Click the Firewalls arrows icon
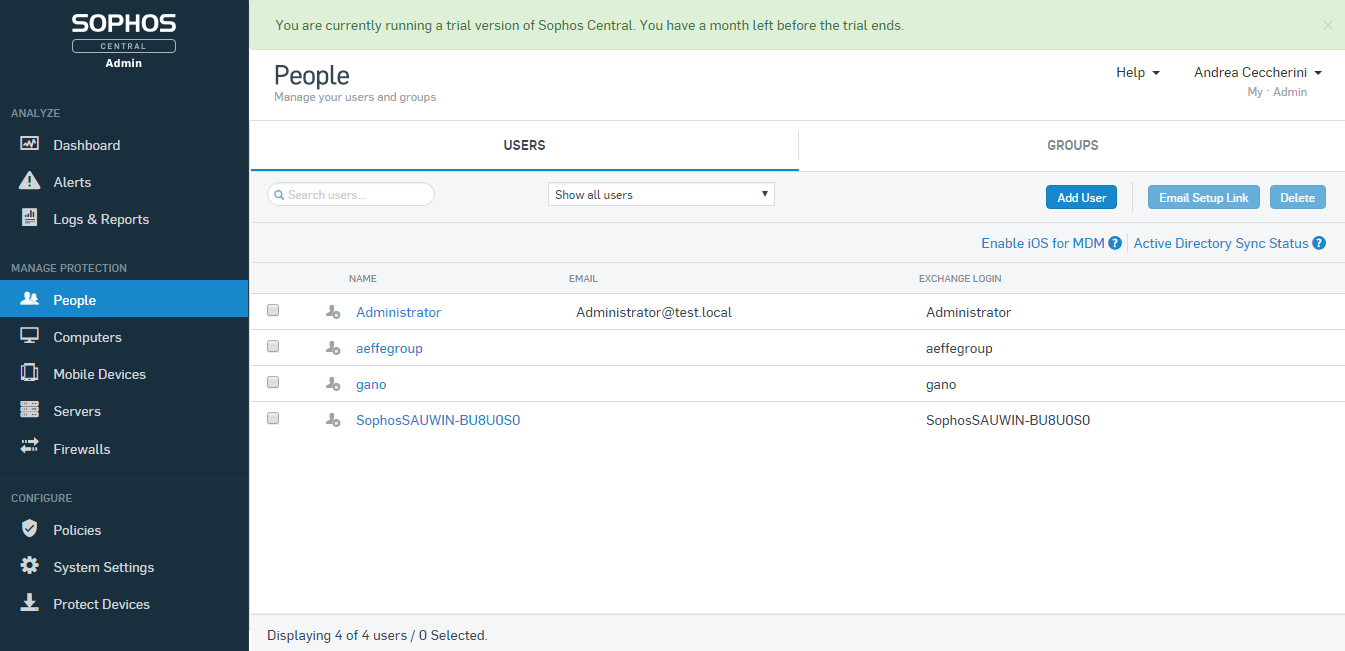1345x651 pixels. 30,447
